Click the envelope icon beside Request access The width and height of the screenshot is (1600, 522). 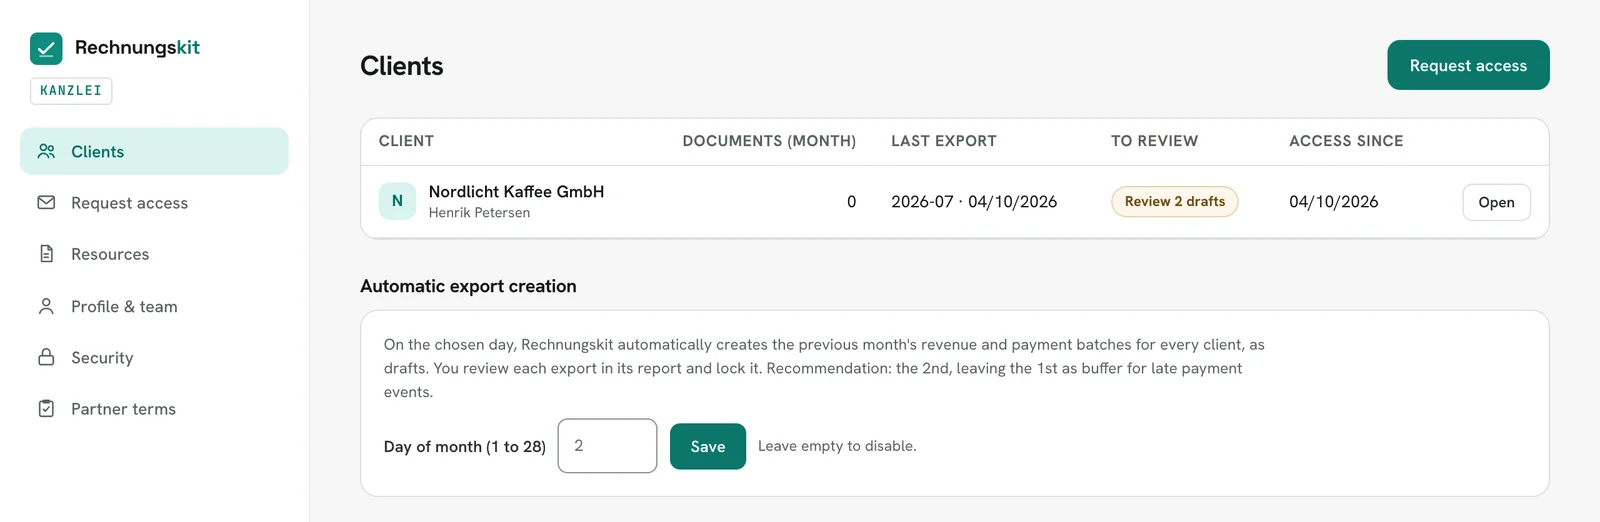[x=46, y=202]
